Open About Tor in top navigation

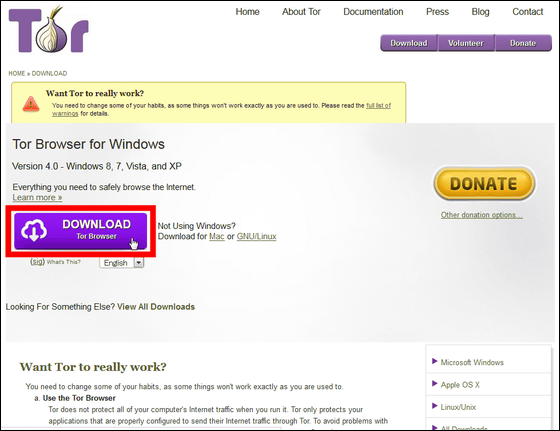[x=301, y=12]
